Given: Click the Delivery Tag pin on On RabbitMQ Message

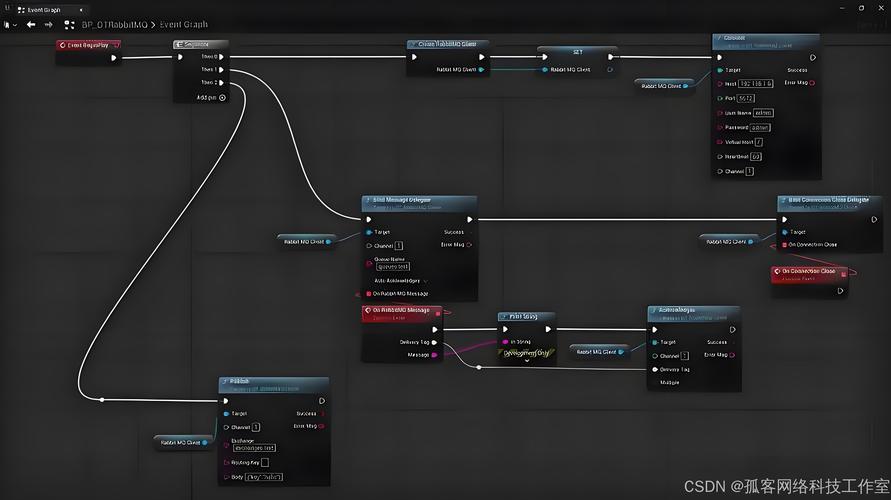Looking at the screenshot, I should pos(434,342).
